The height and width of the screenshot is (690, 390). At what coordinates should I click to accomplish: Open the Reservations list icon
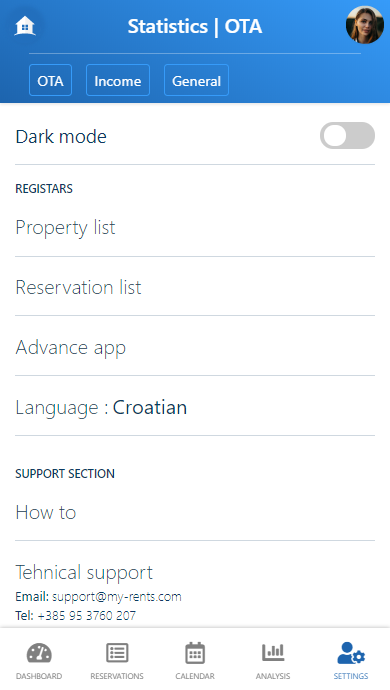(117, 653)
